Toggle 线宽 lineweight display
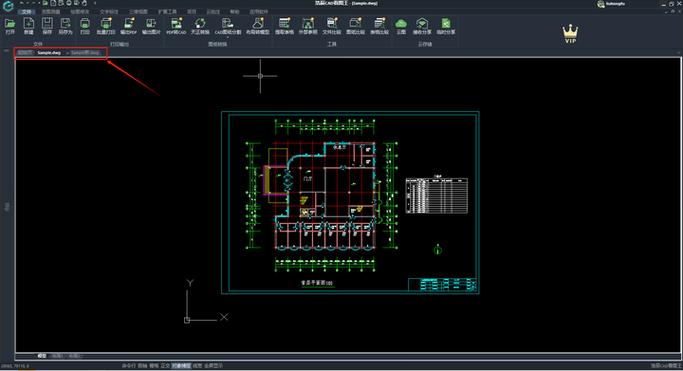This screenshot has width=683, height=371. pos(197,366)
